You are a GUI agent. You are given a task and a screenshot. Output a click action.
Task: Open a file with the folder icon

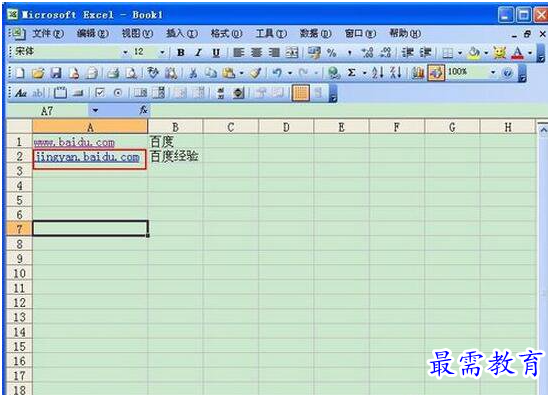[38, 73]
